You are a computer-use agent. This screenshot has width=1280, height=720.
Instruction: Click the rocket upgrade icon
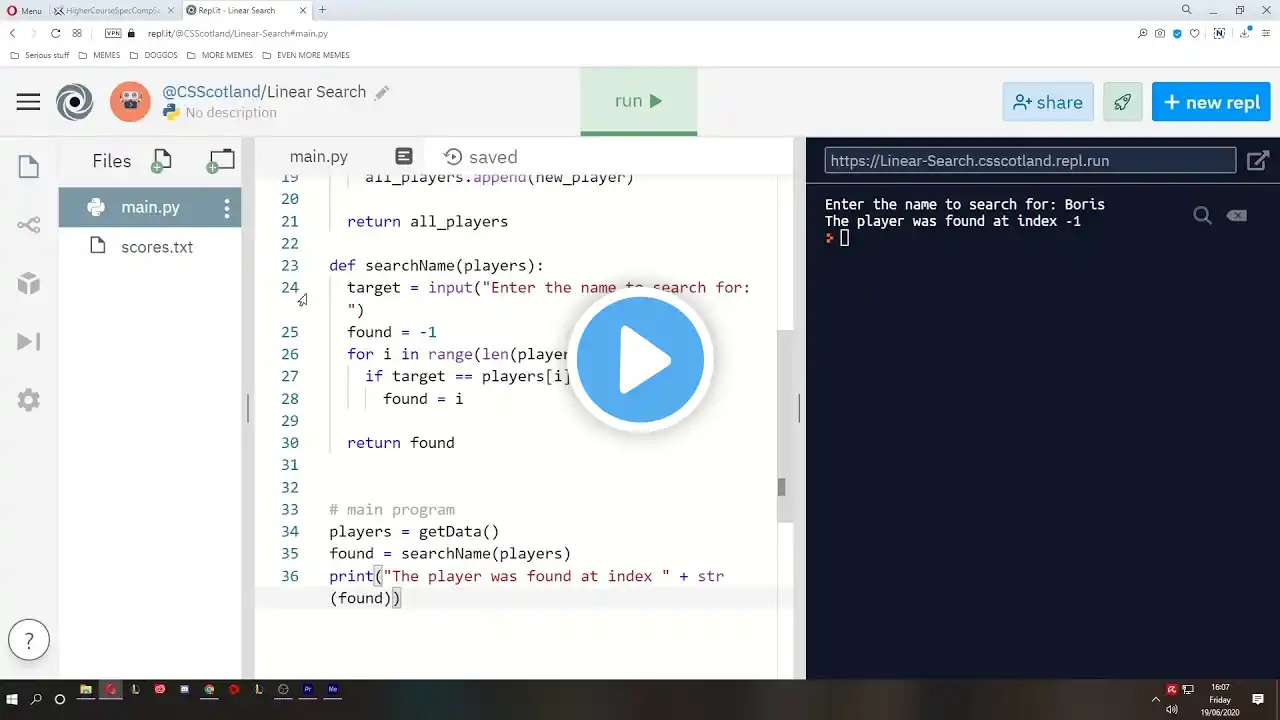point(1122,102)
